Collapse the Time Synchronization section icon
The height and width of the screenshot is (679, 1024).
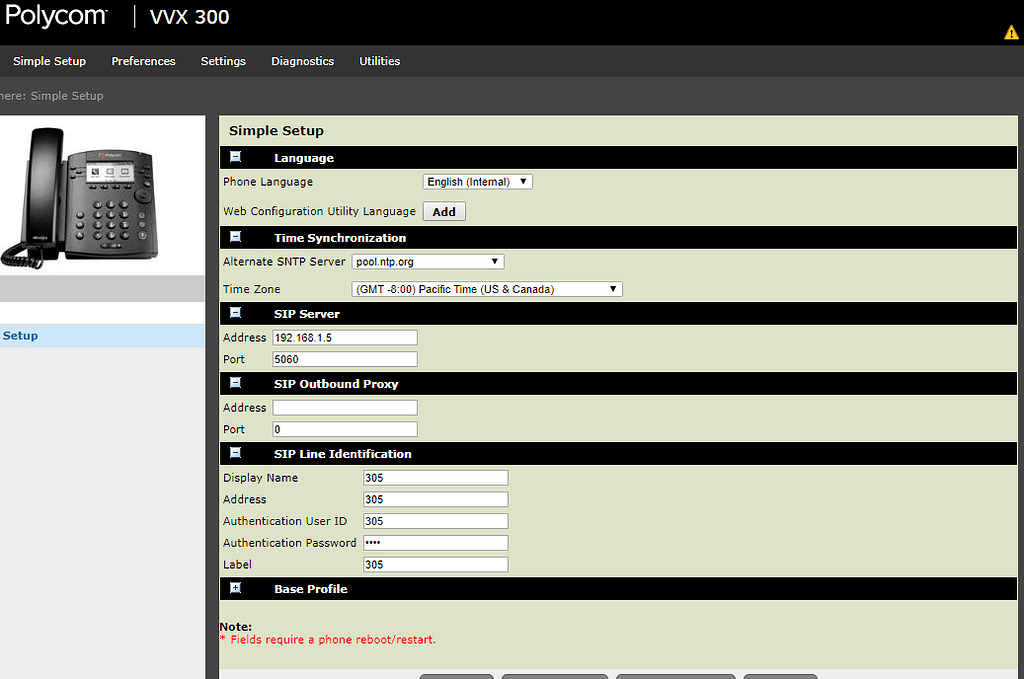(235, 237)
